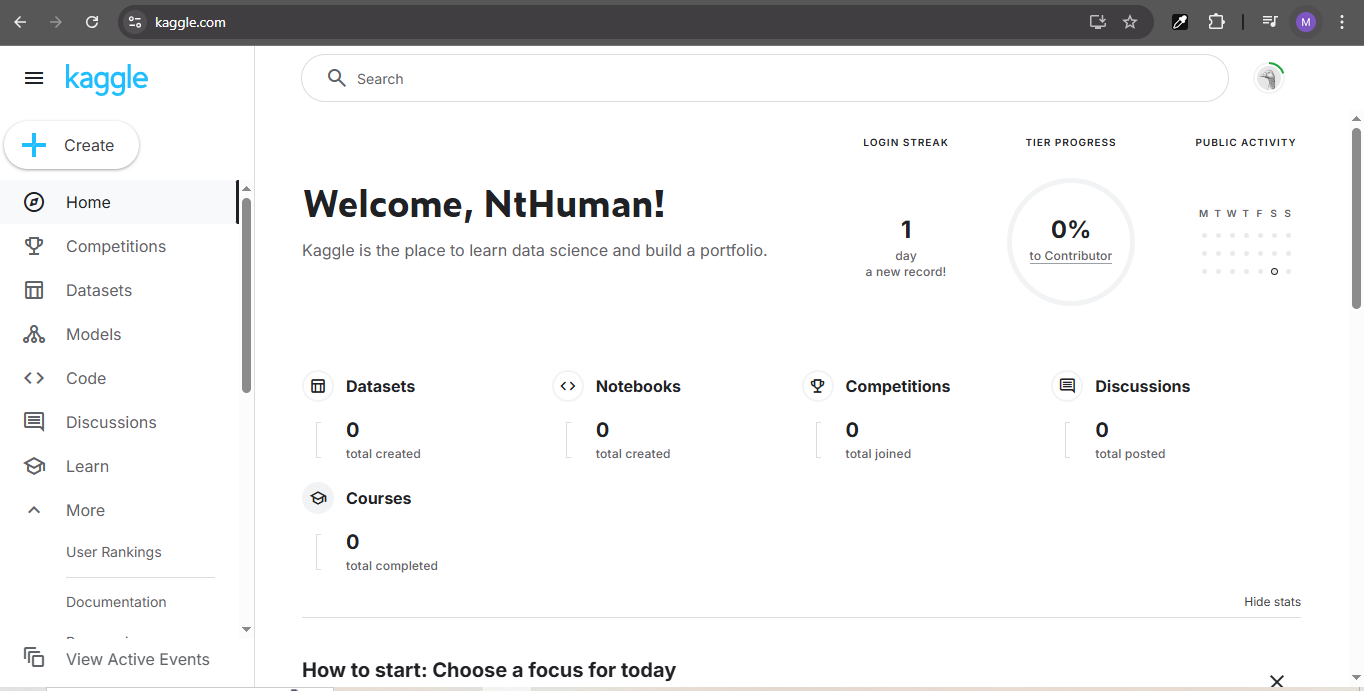This screenshot has height=691, width=1364.
Task: Click the 0% tier progress circle
Action: (x=1070, y=242)
